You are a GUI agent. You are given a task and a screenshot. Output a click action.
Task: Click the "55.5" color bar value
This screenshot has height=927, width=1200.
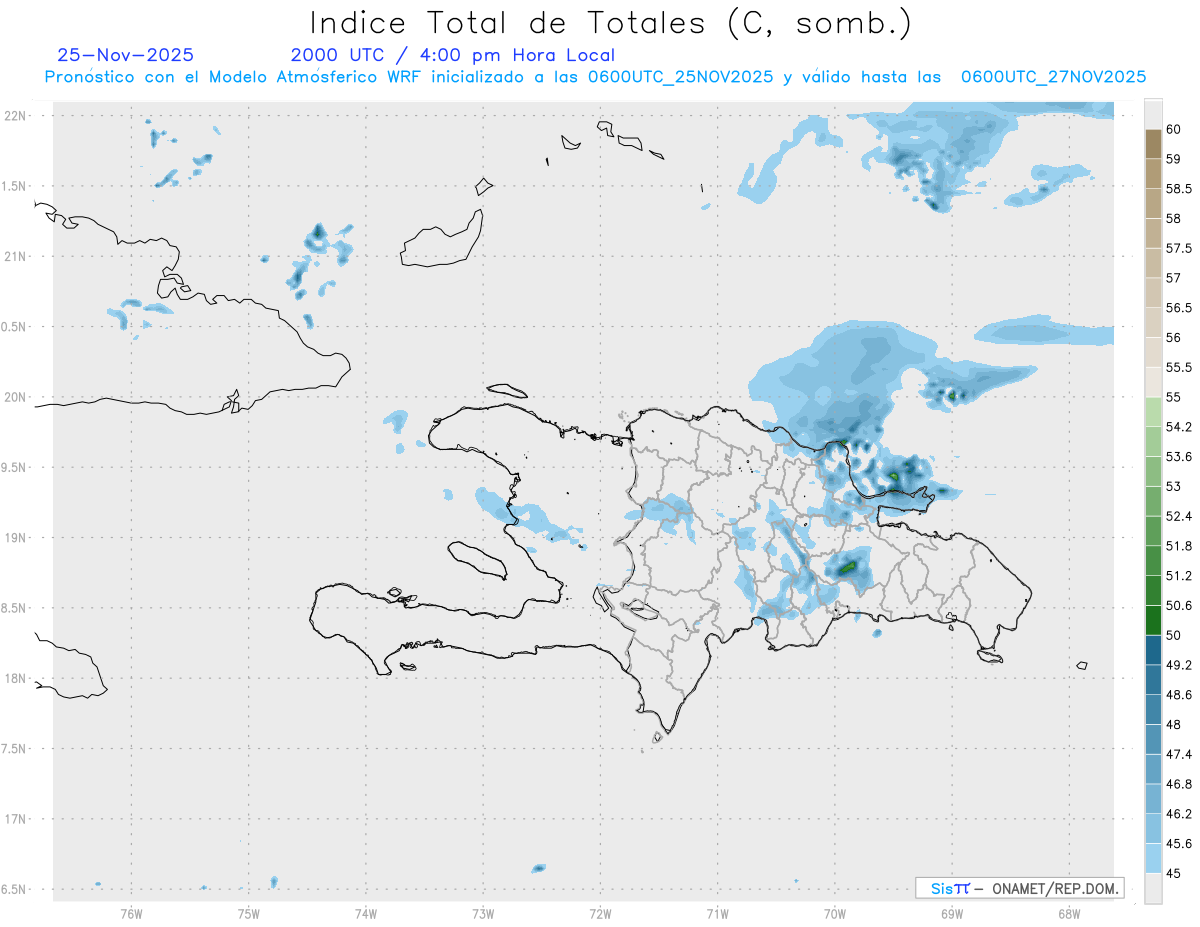click(x=1180, y=368)
